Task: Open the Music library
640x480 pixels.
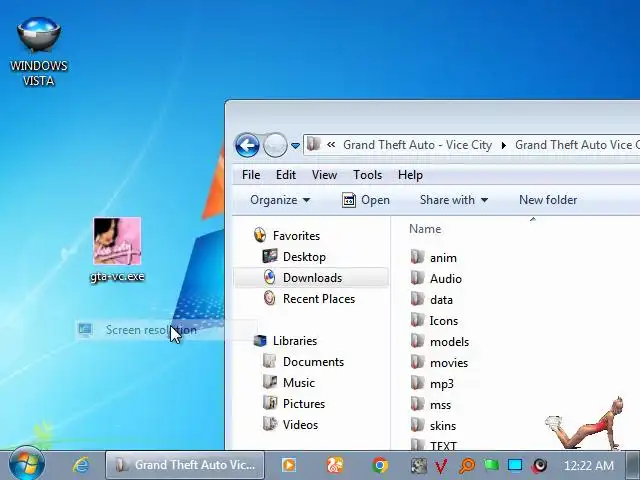Action: click(x=299, y=383)
